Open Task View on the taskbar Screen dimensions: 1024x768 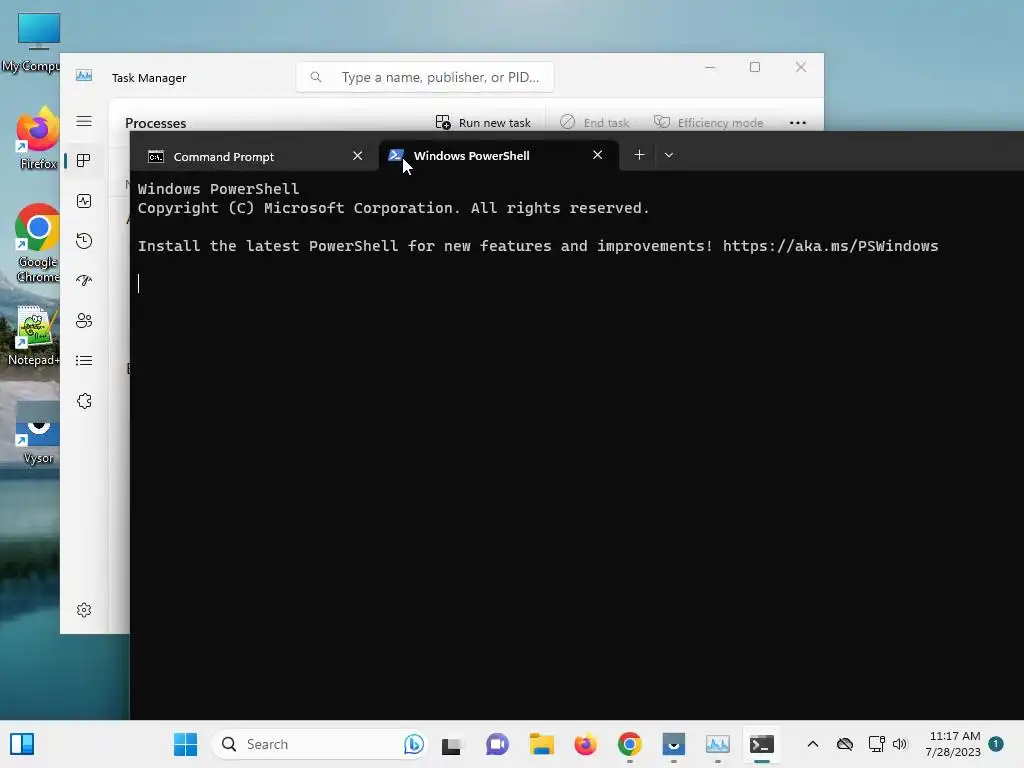coord(452,744)
